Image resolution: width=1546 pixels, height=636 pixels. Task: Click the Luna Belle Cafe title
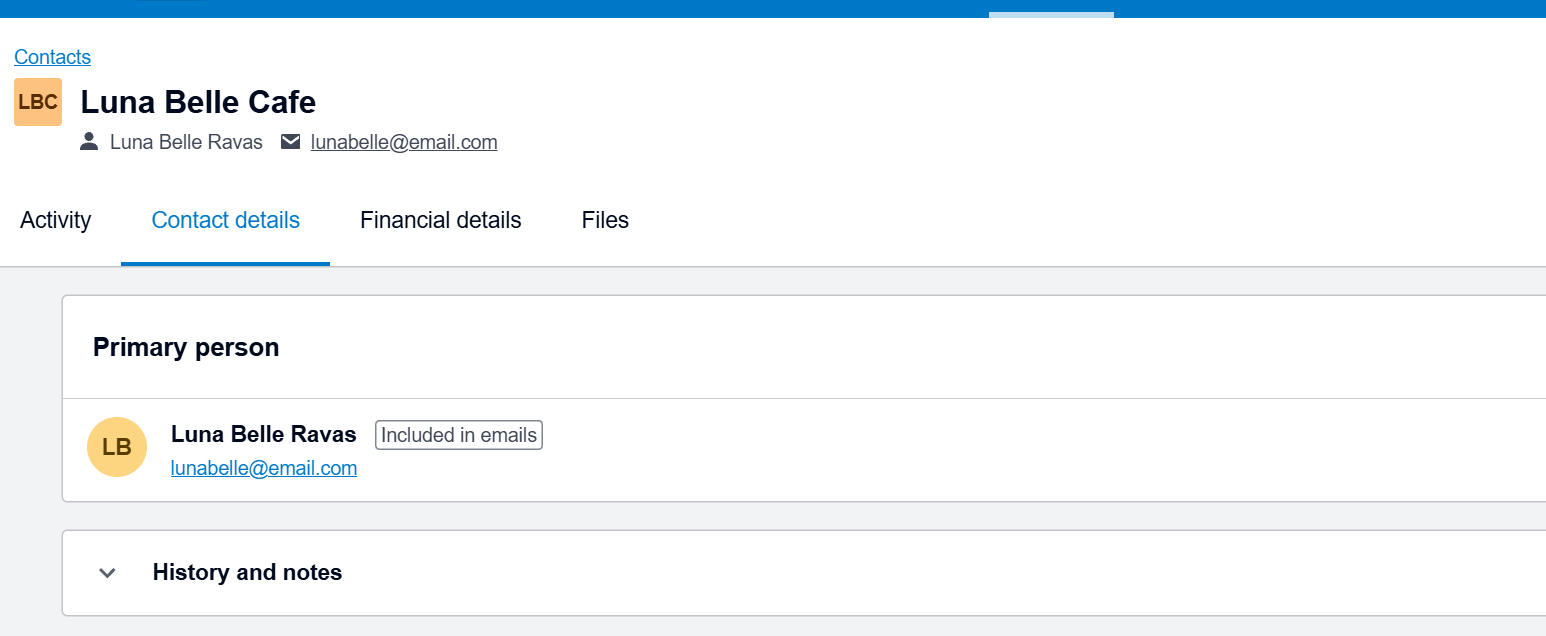pos(198,102)
